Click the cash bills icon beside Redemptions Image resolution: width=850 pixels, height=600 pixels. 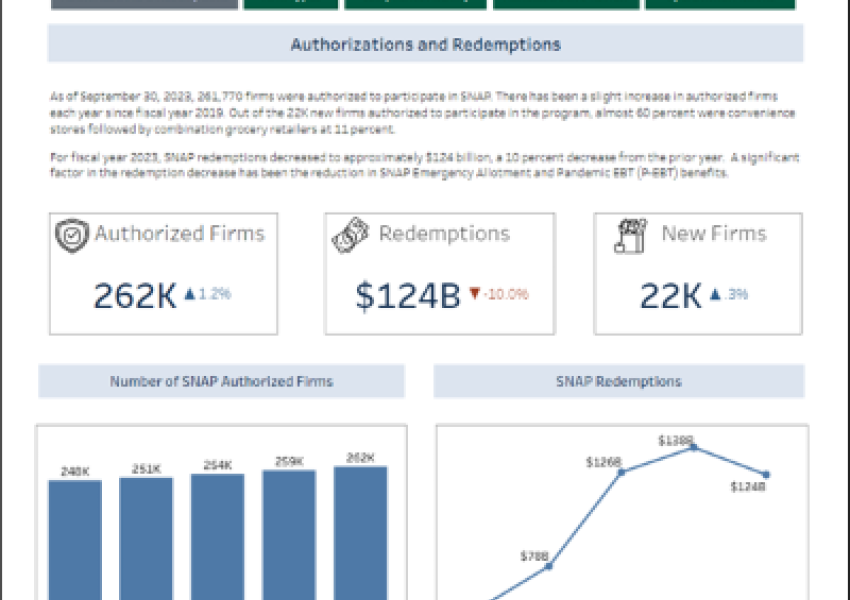click(x=351, y=235)
